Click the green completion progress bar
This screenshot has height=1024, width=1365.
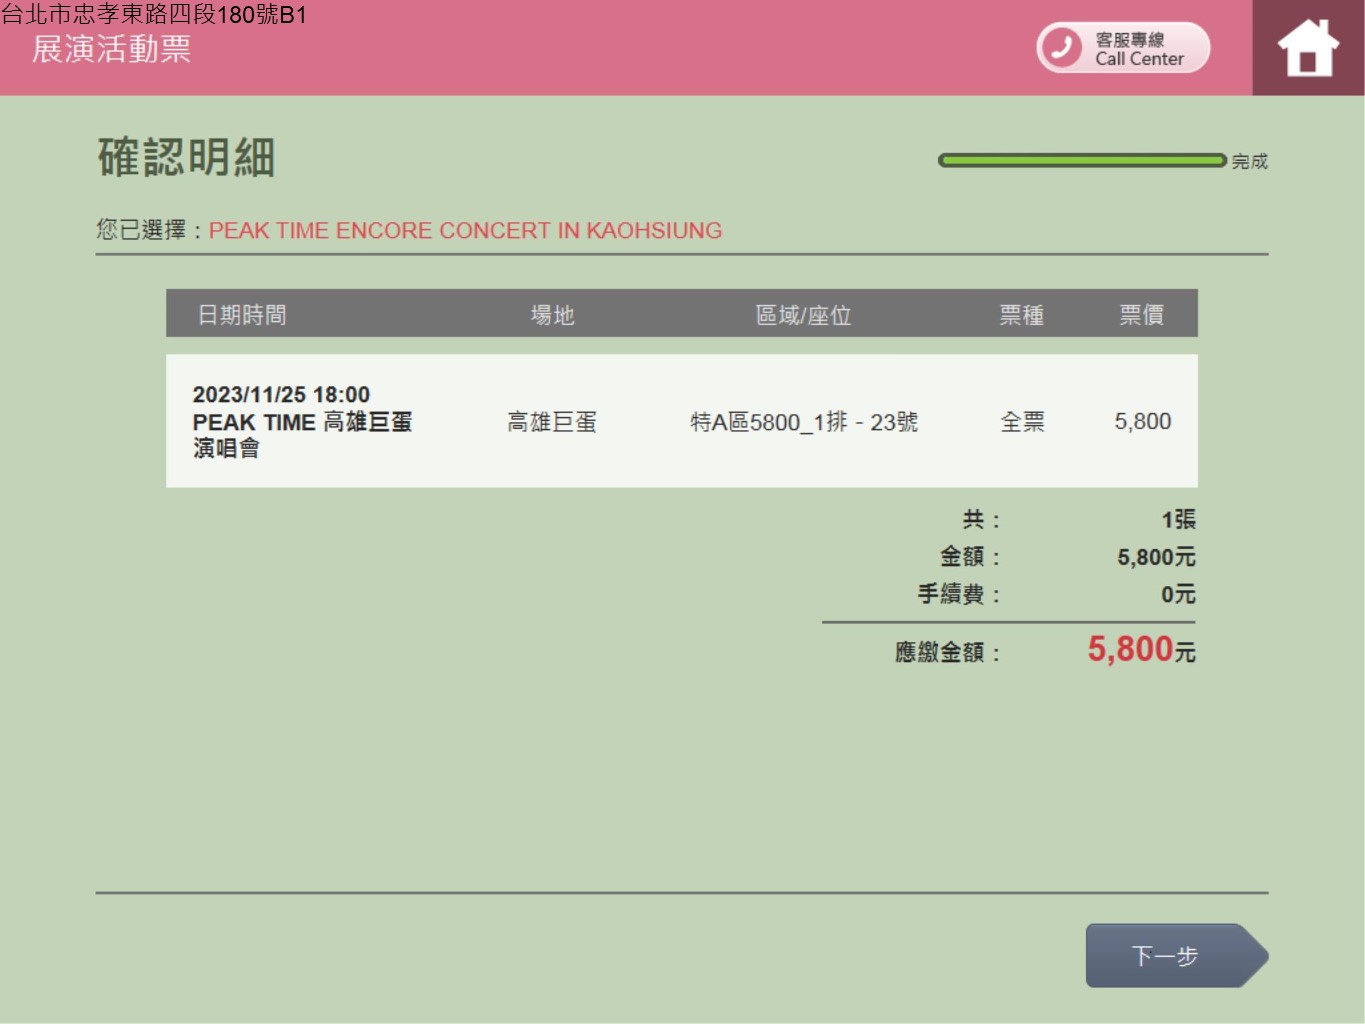pyautogui.click(x=1082, y=160)
